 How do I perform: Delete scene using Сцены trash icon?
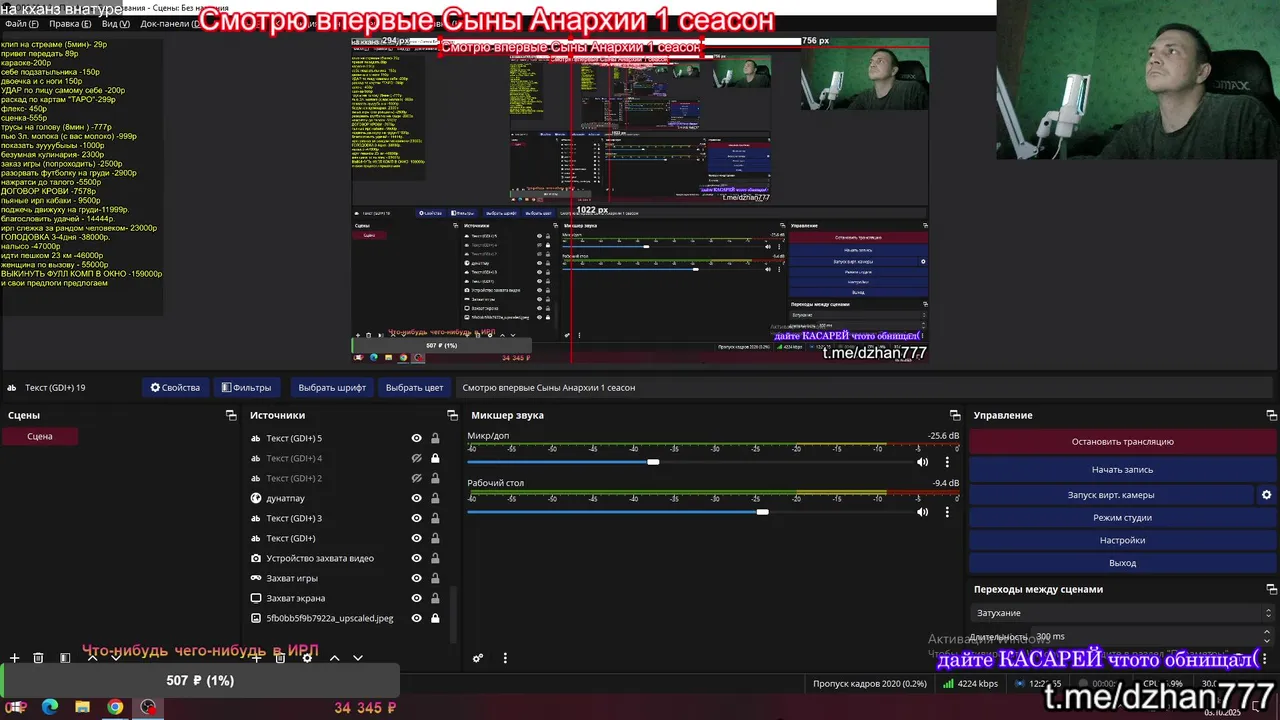[x=38, y=658]
